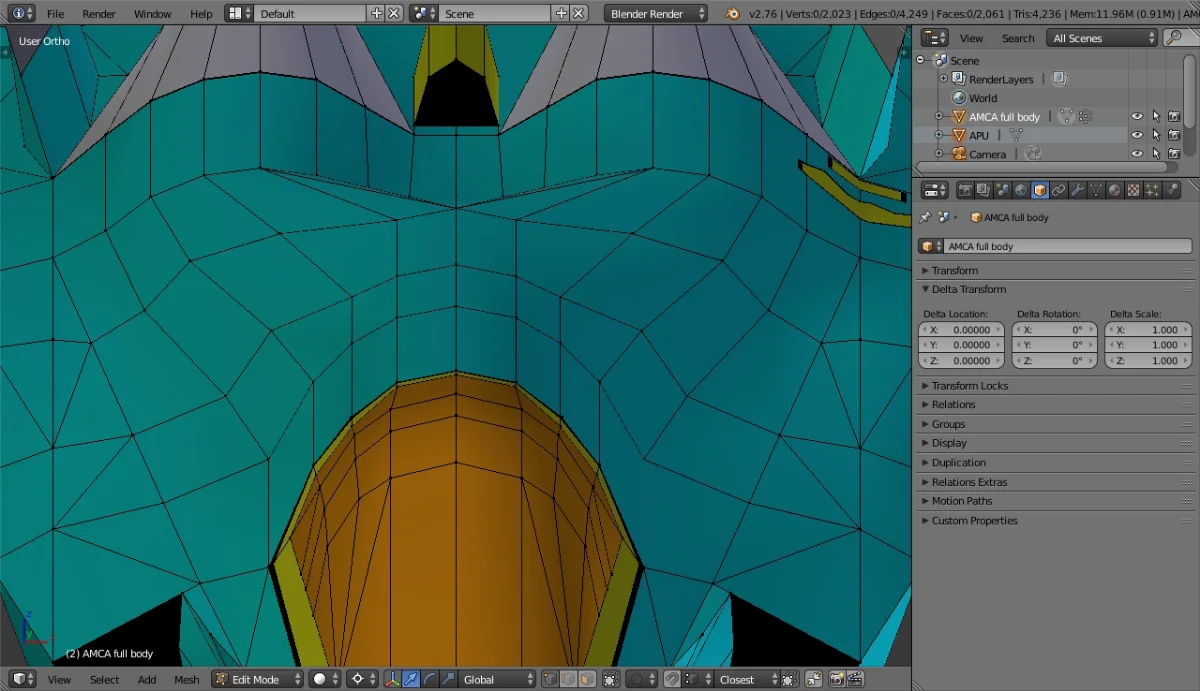
Task: Open the Closest snap target dropdown
Action: 748,679
